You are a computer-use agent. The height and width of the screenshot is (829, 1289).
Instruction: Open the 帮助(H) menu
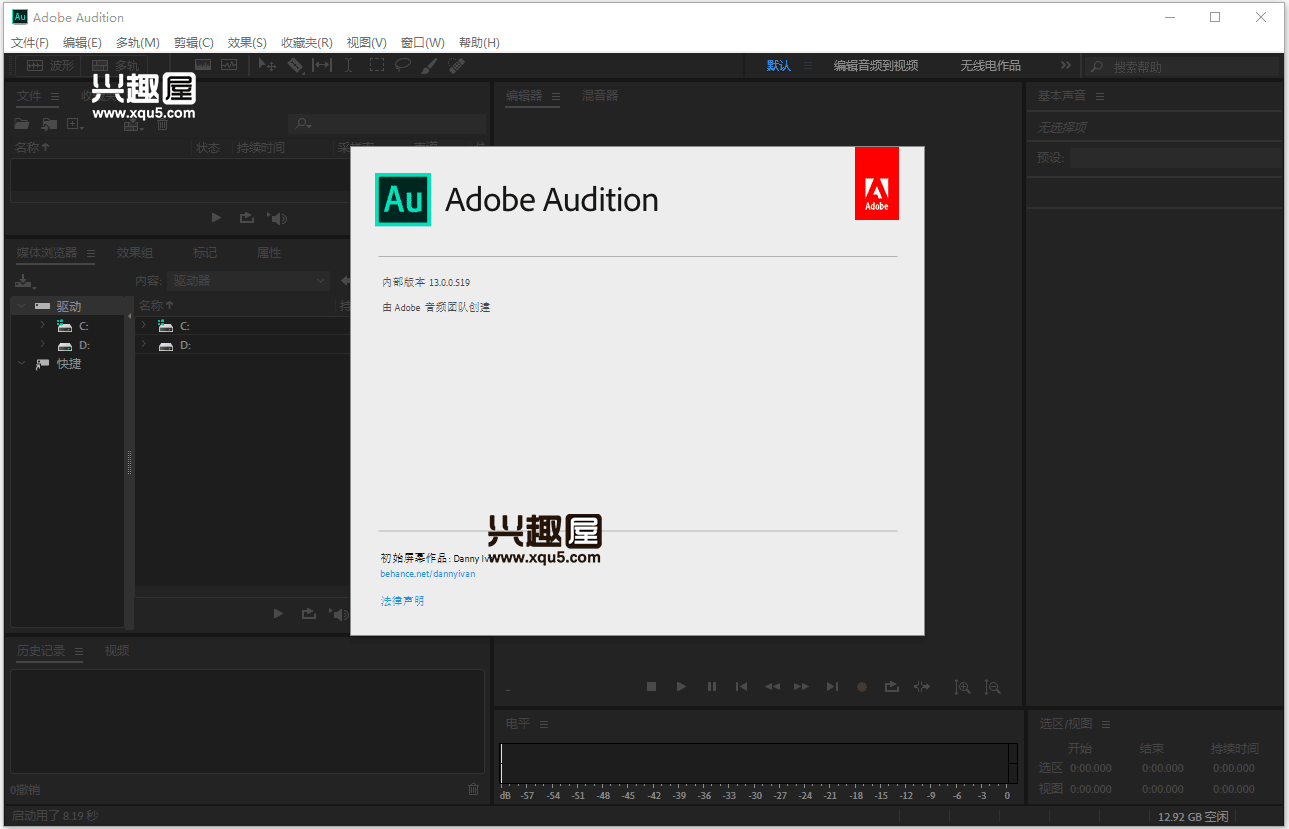[479, 43]
